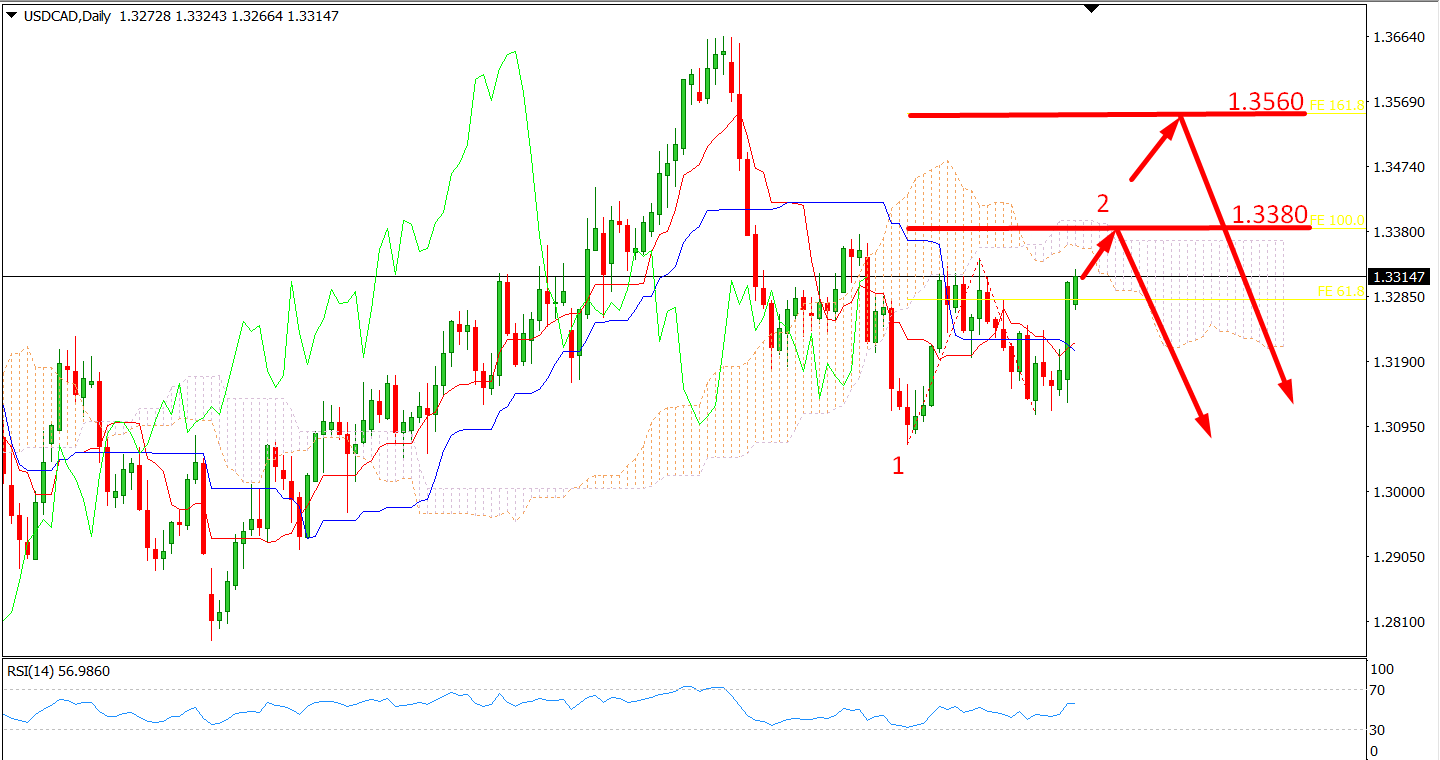The width and height of the screenshot is (1440, 760).
Task: Click the FE 100.0 Fibonacci expansion label
Action: [x=1336, y=219]
